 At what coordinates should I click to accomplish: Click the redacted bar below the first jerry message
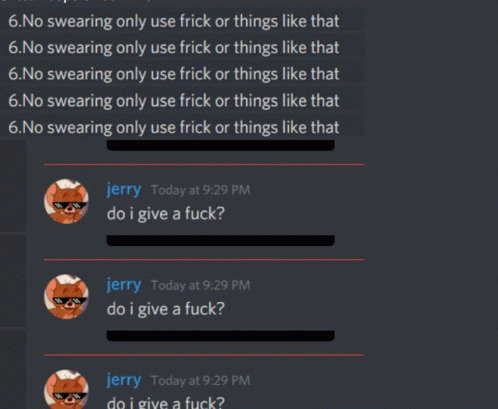click(220, 240)
